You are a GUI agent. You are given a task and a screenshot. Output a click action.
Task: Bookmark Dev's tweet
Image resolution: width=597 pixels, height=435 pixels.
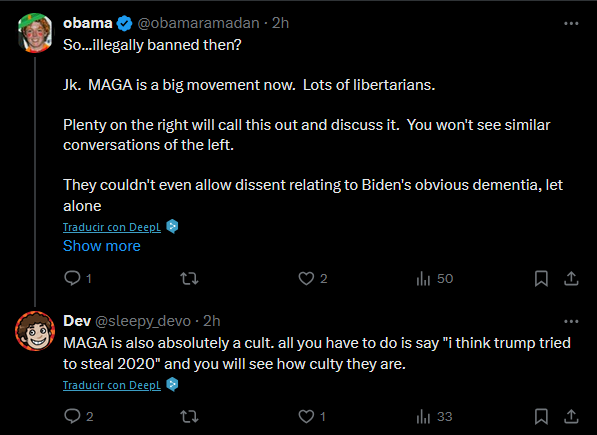click(541, 416)
